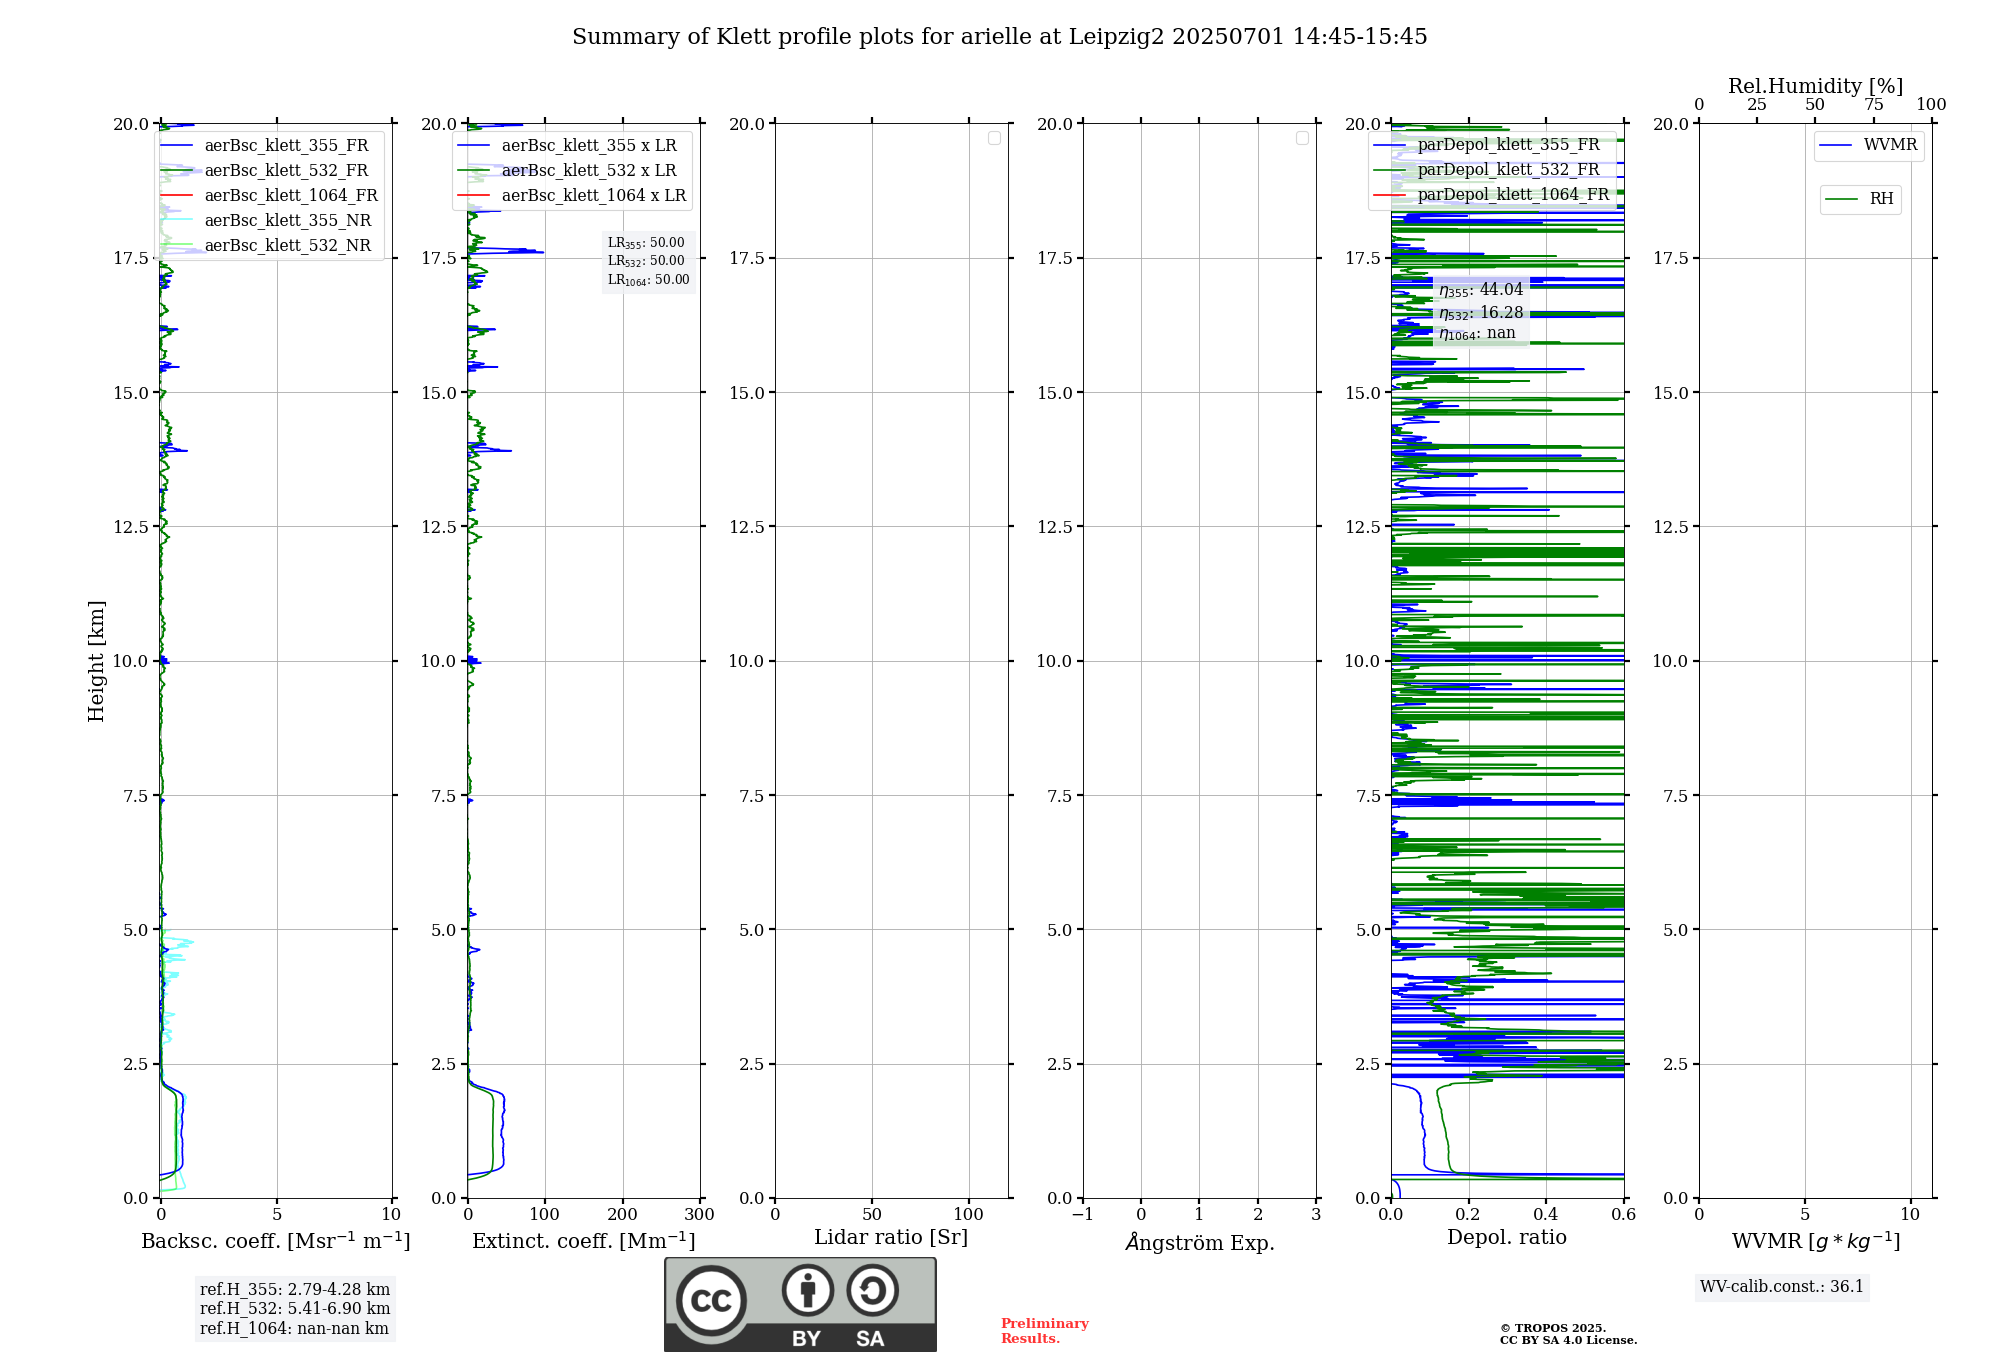Click the red line sample beside aerBsc_klett_1064_FR
The image size is (2000, 1360).
click(x=177, y=195)
